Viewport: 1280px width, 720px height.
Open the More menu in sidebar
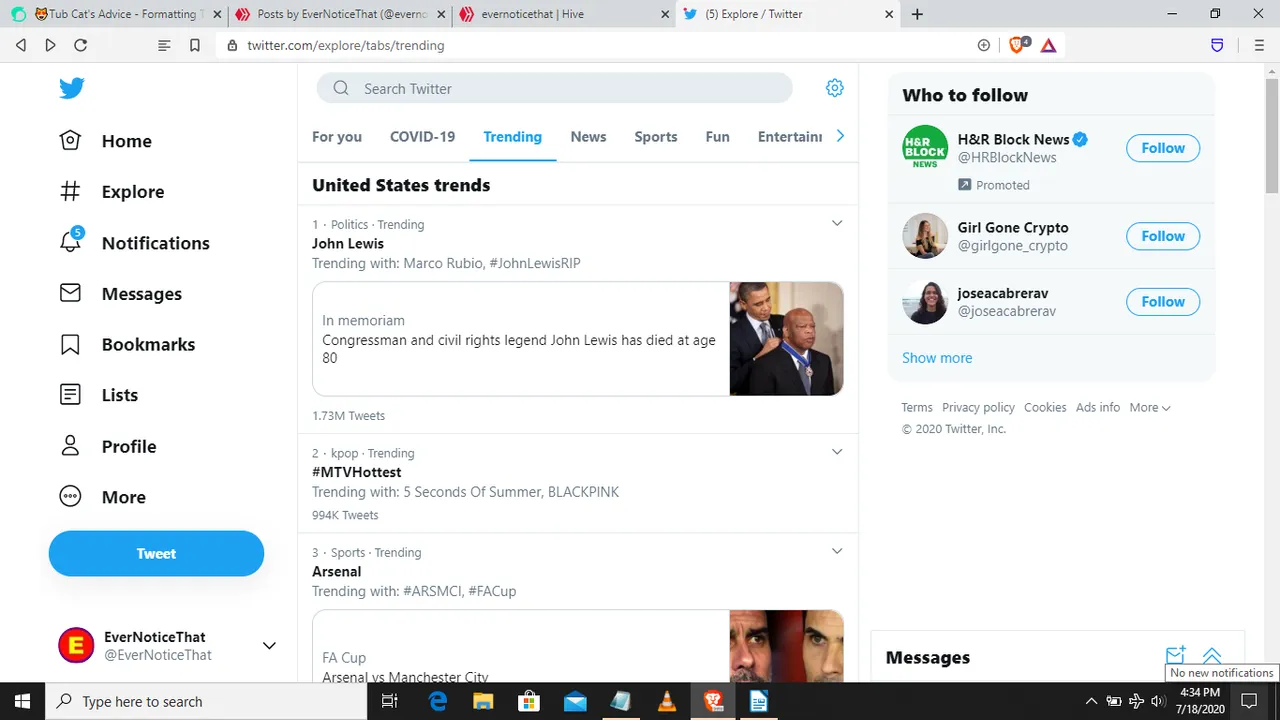tap(103, 497)
